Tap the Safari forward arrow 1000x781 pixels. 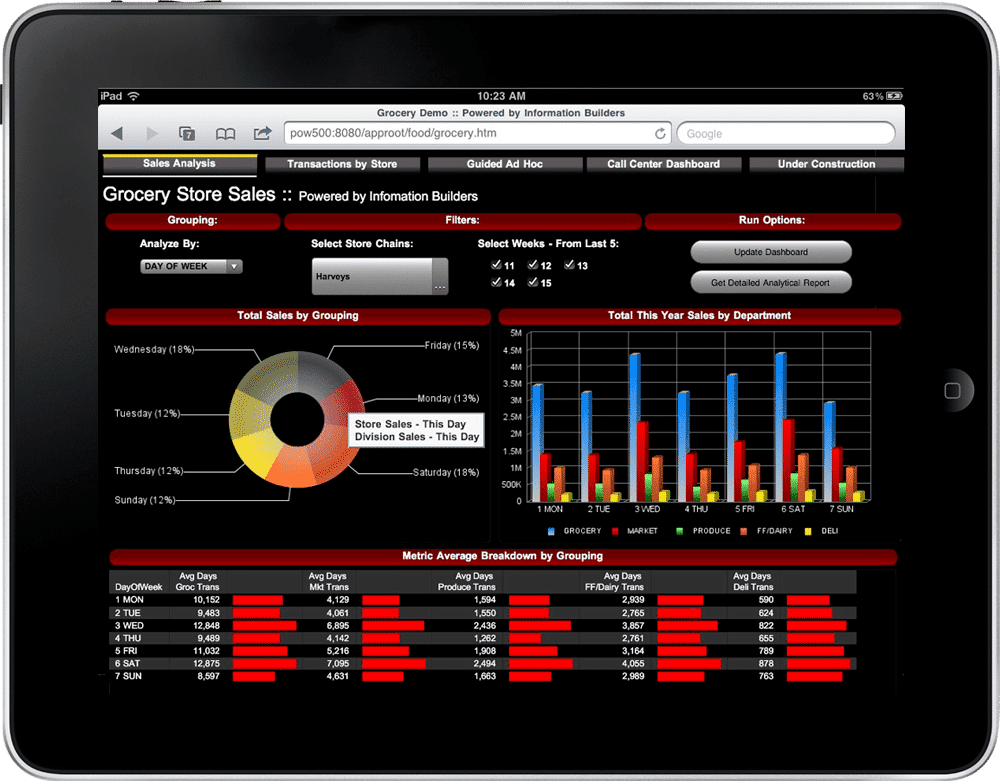(152, 133)
